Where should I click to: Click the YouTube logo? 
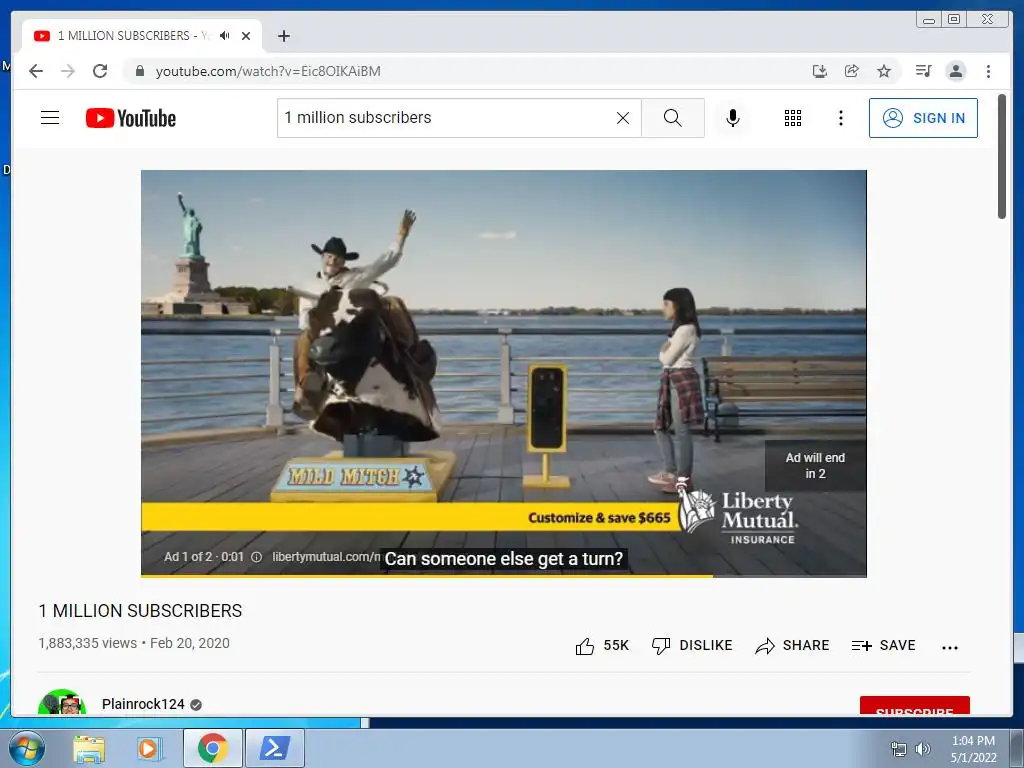[131, 118]
